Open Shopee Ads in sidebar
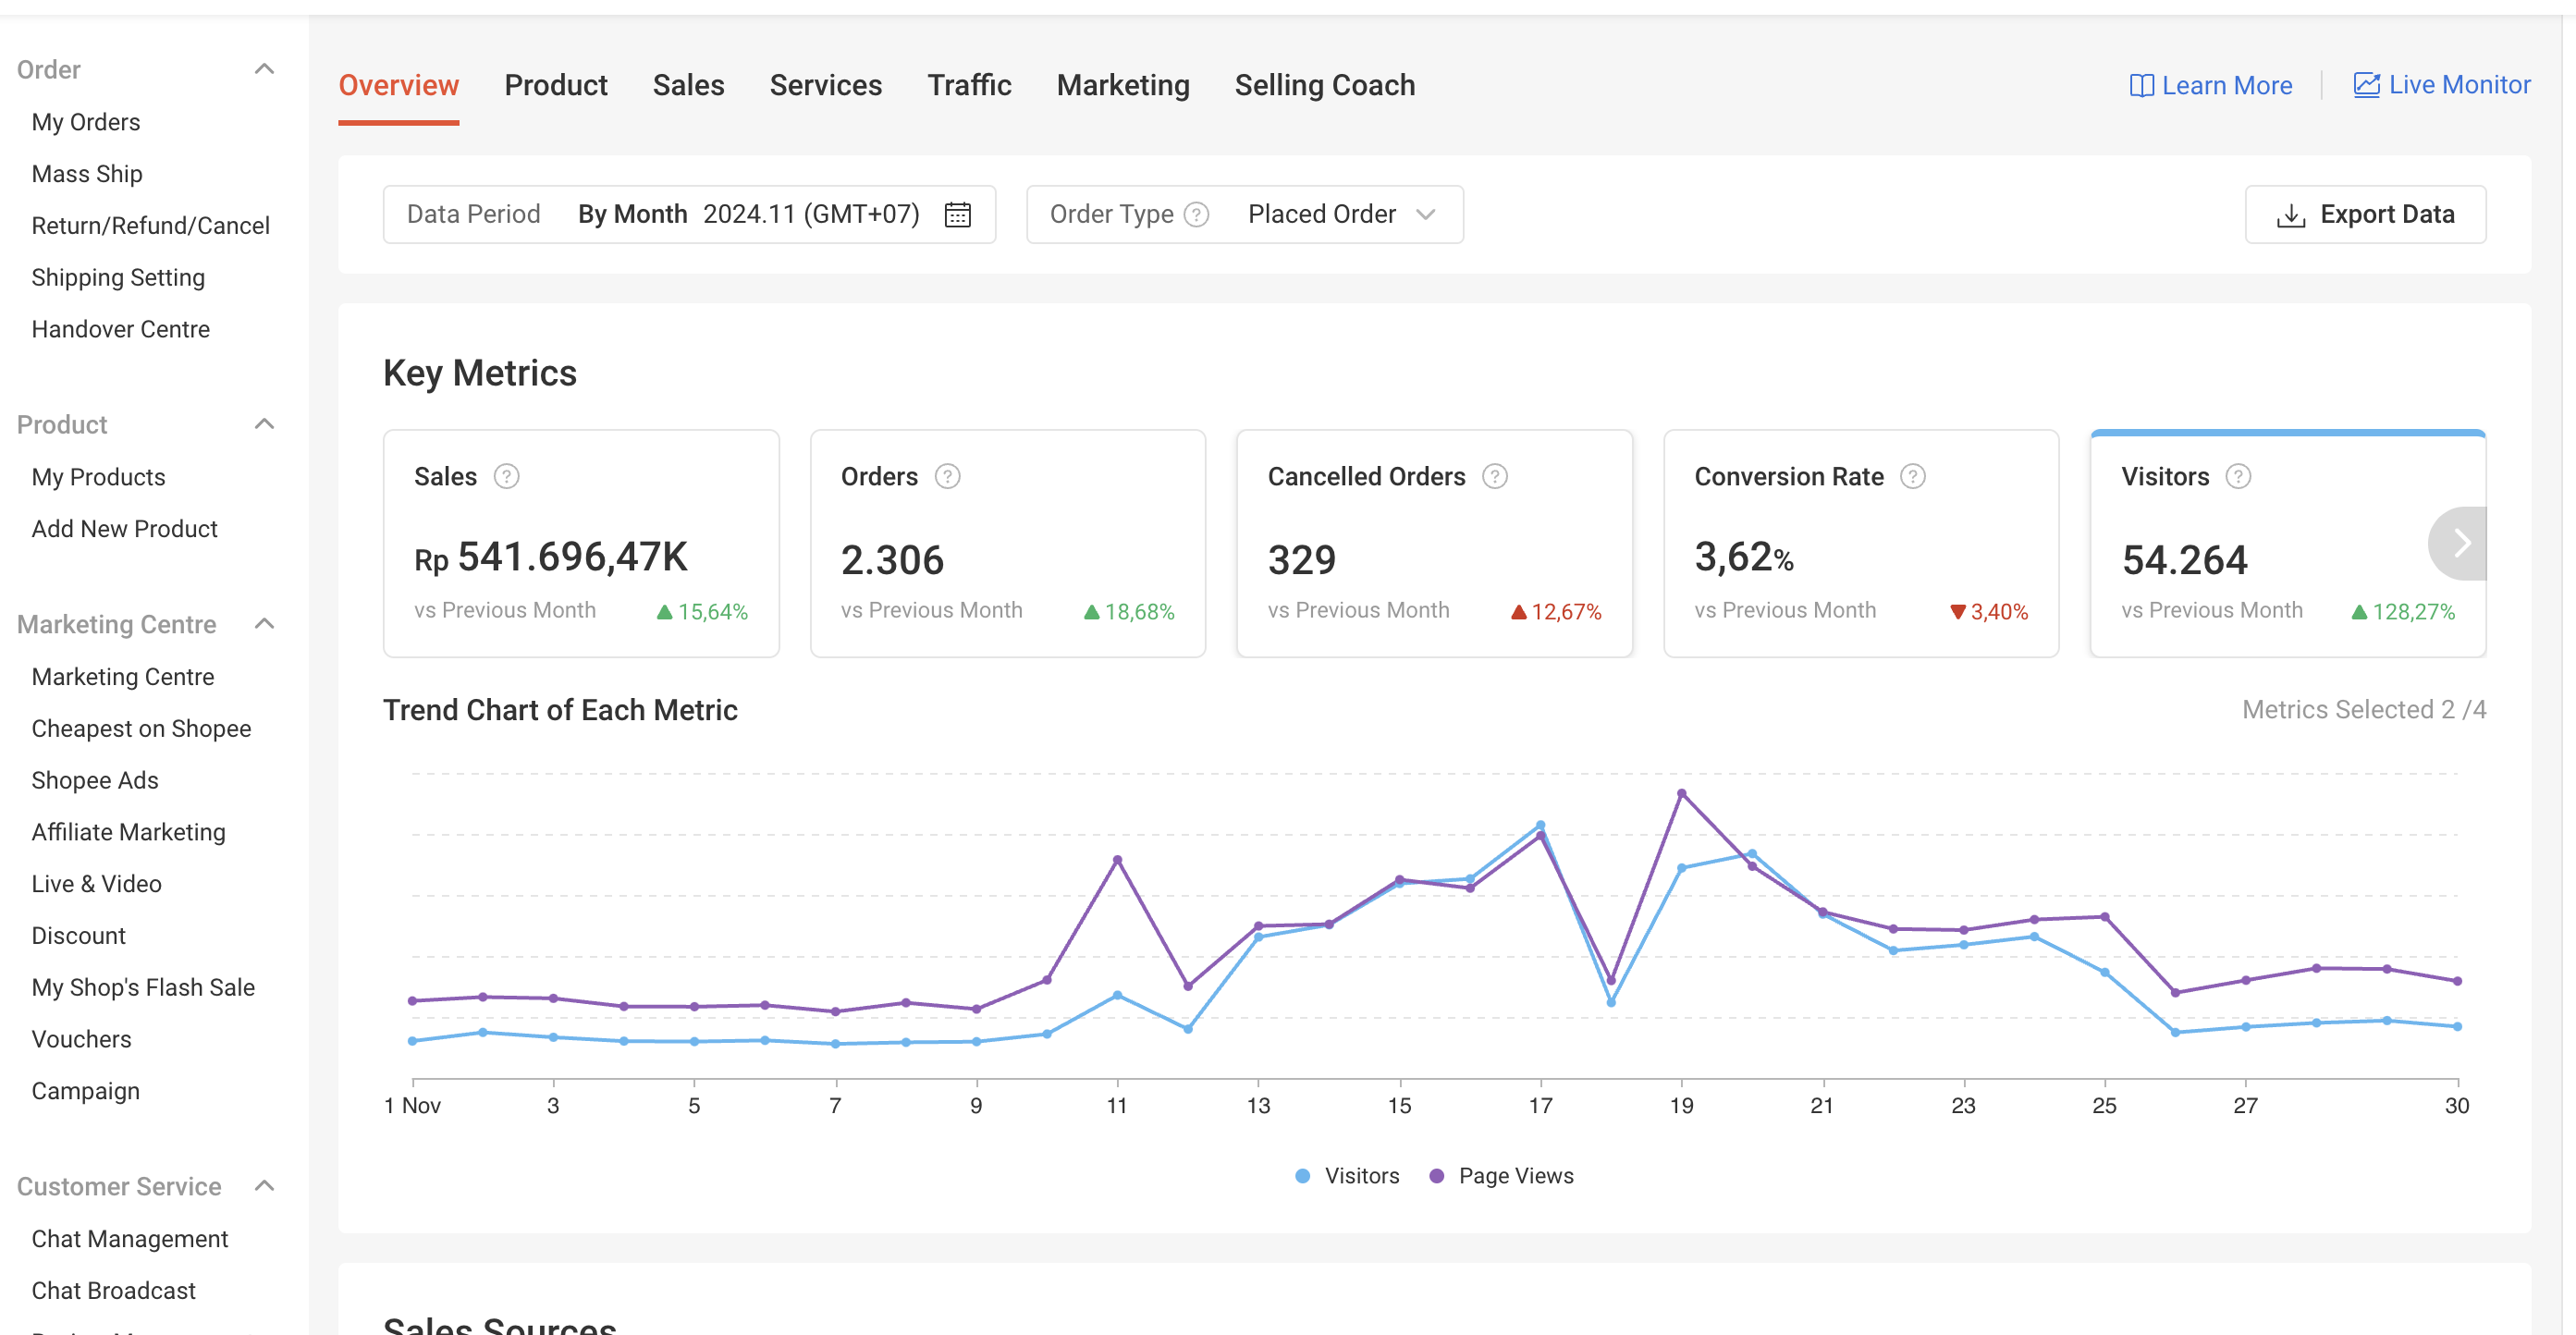 click(x=95, y=780)
